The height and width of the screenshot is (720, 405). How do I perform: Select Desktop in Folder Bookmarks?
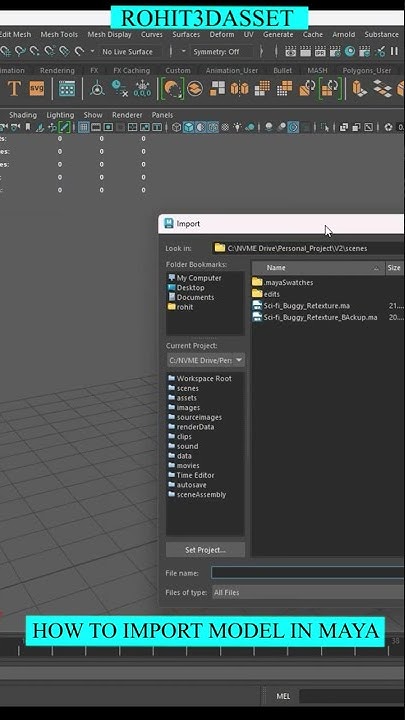point(186,287)
